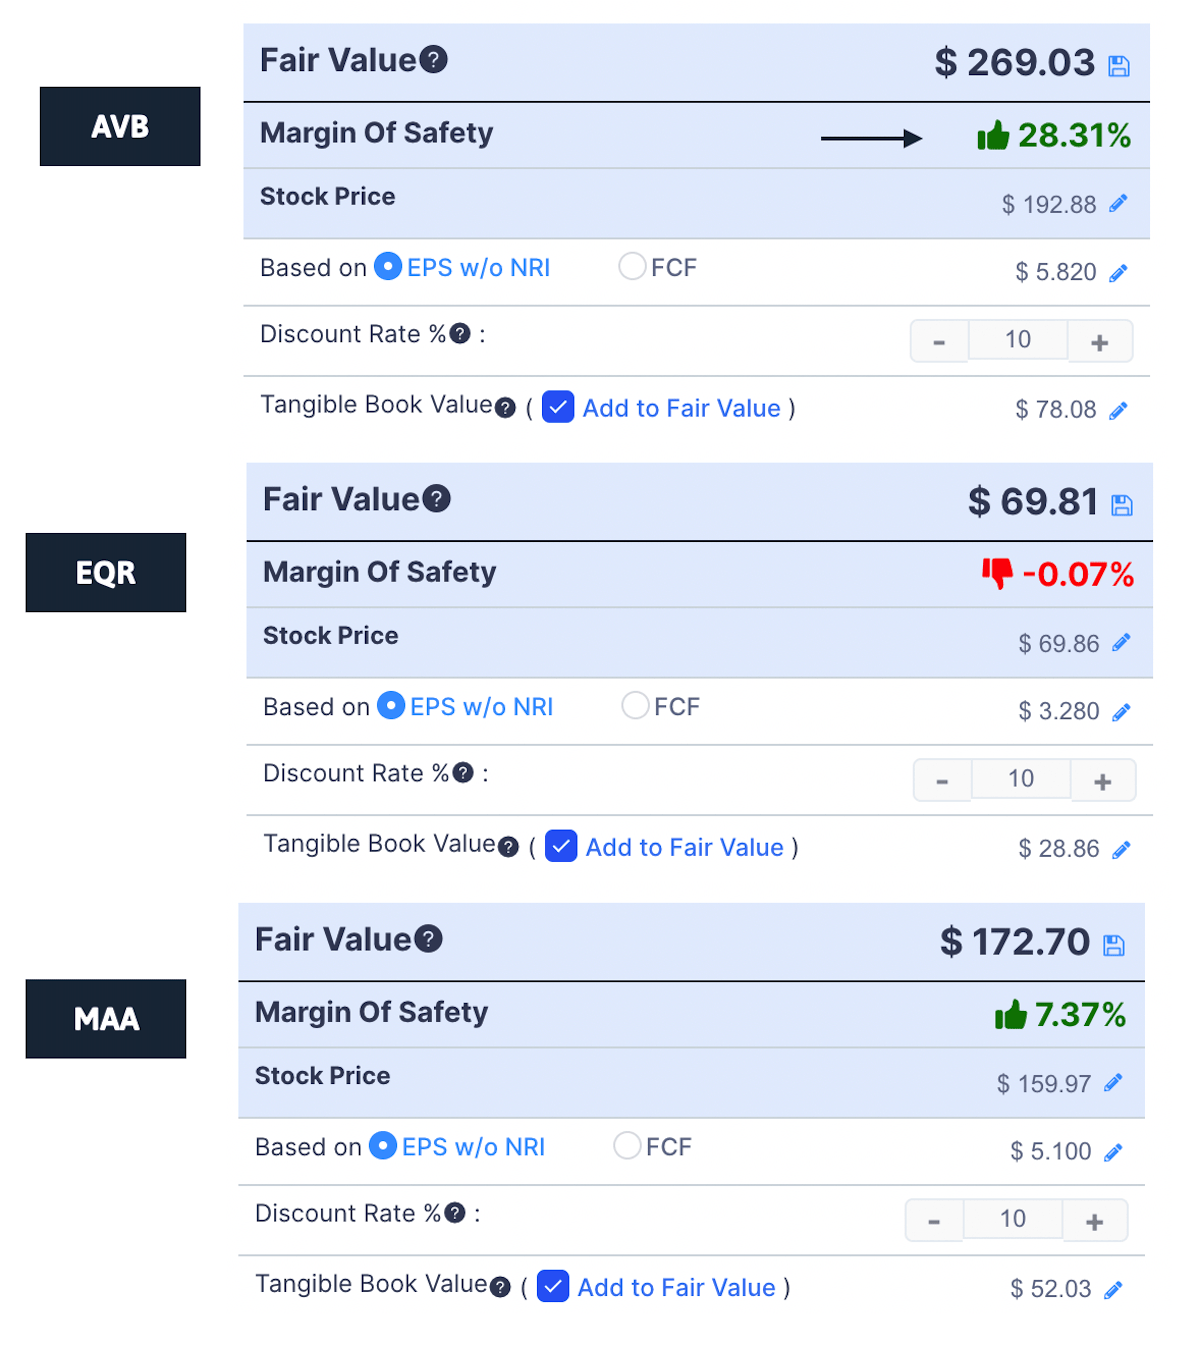1200x1345 pixels.
Task: Edit MAA's Tangible Book Value amount
Action: click(1113, 1289)
